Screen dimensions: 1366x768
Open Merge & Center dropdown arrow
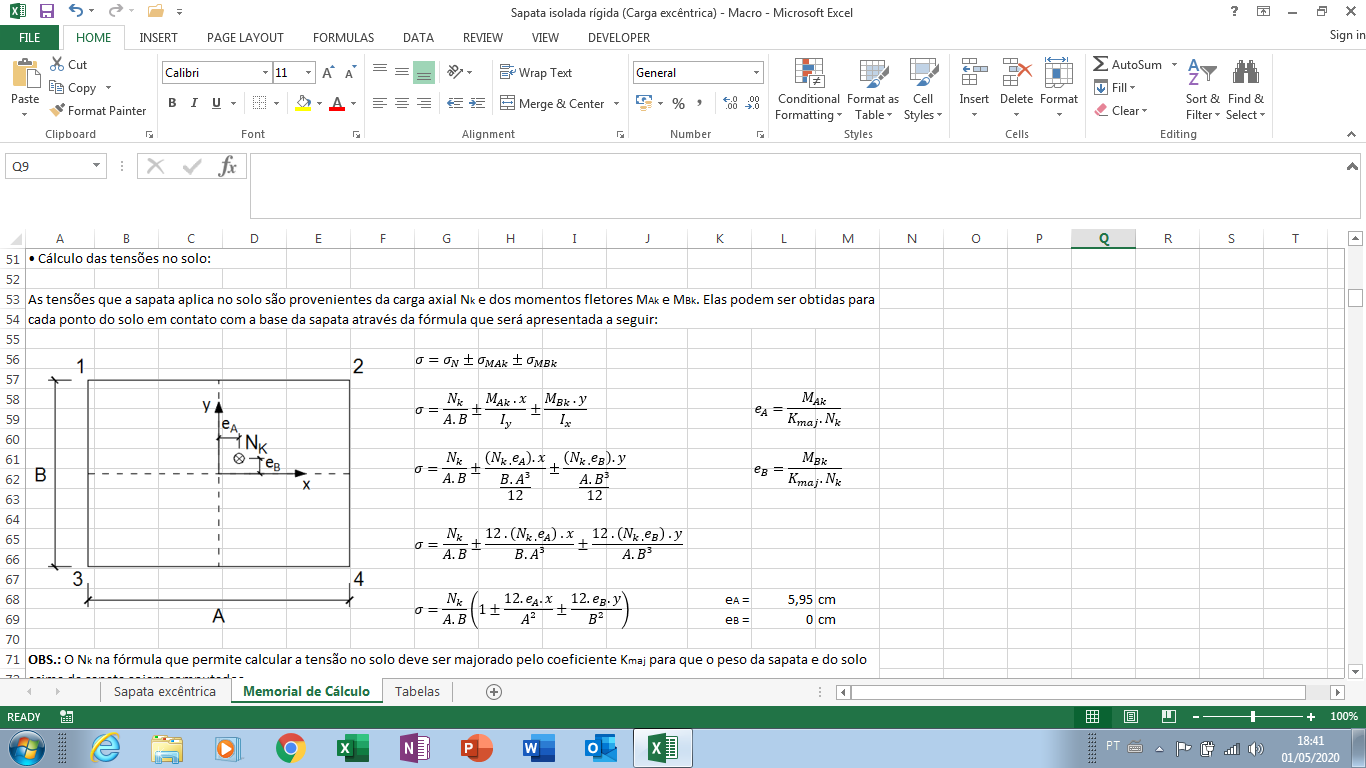tap(616, 103)
